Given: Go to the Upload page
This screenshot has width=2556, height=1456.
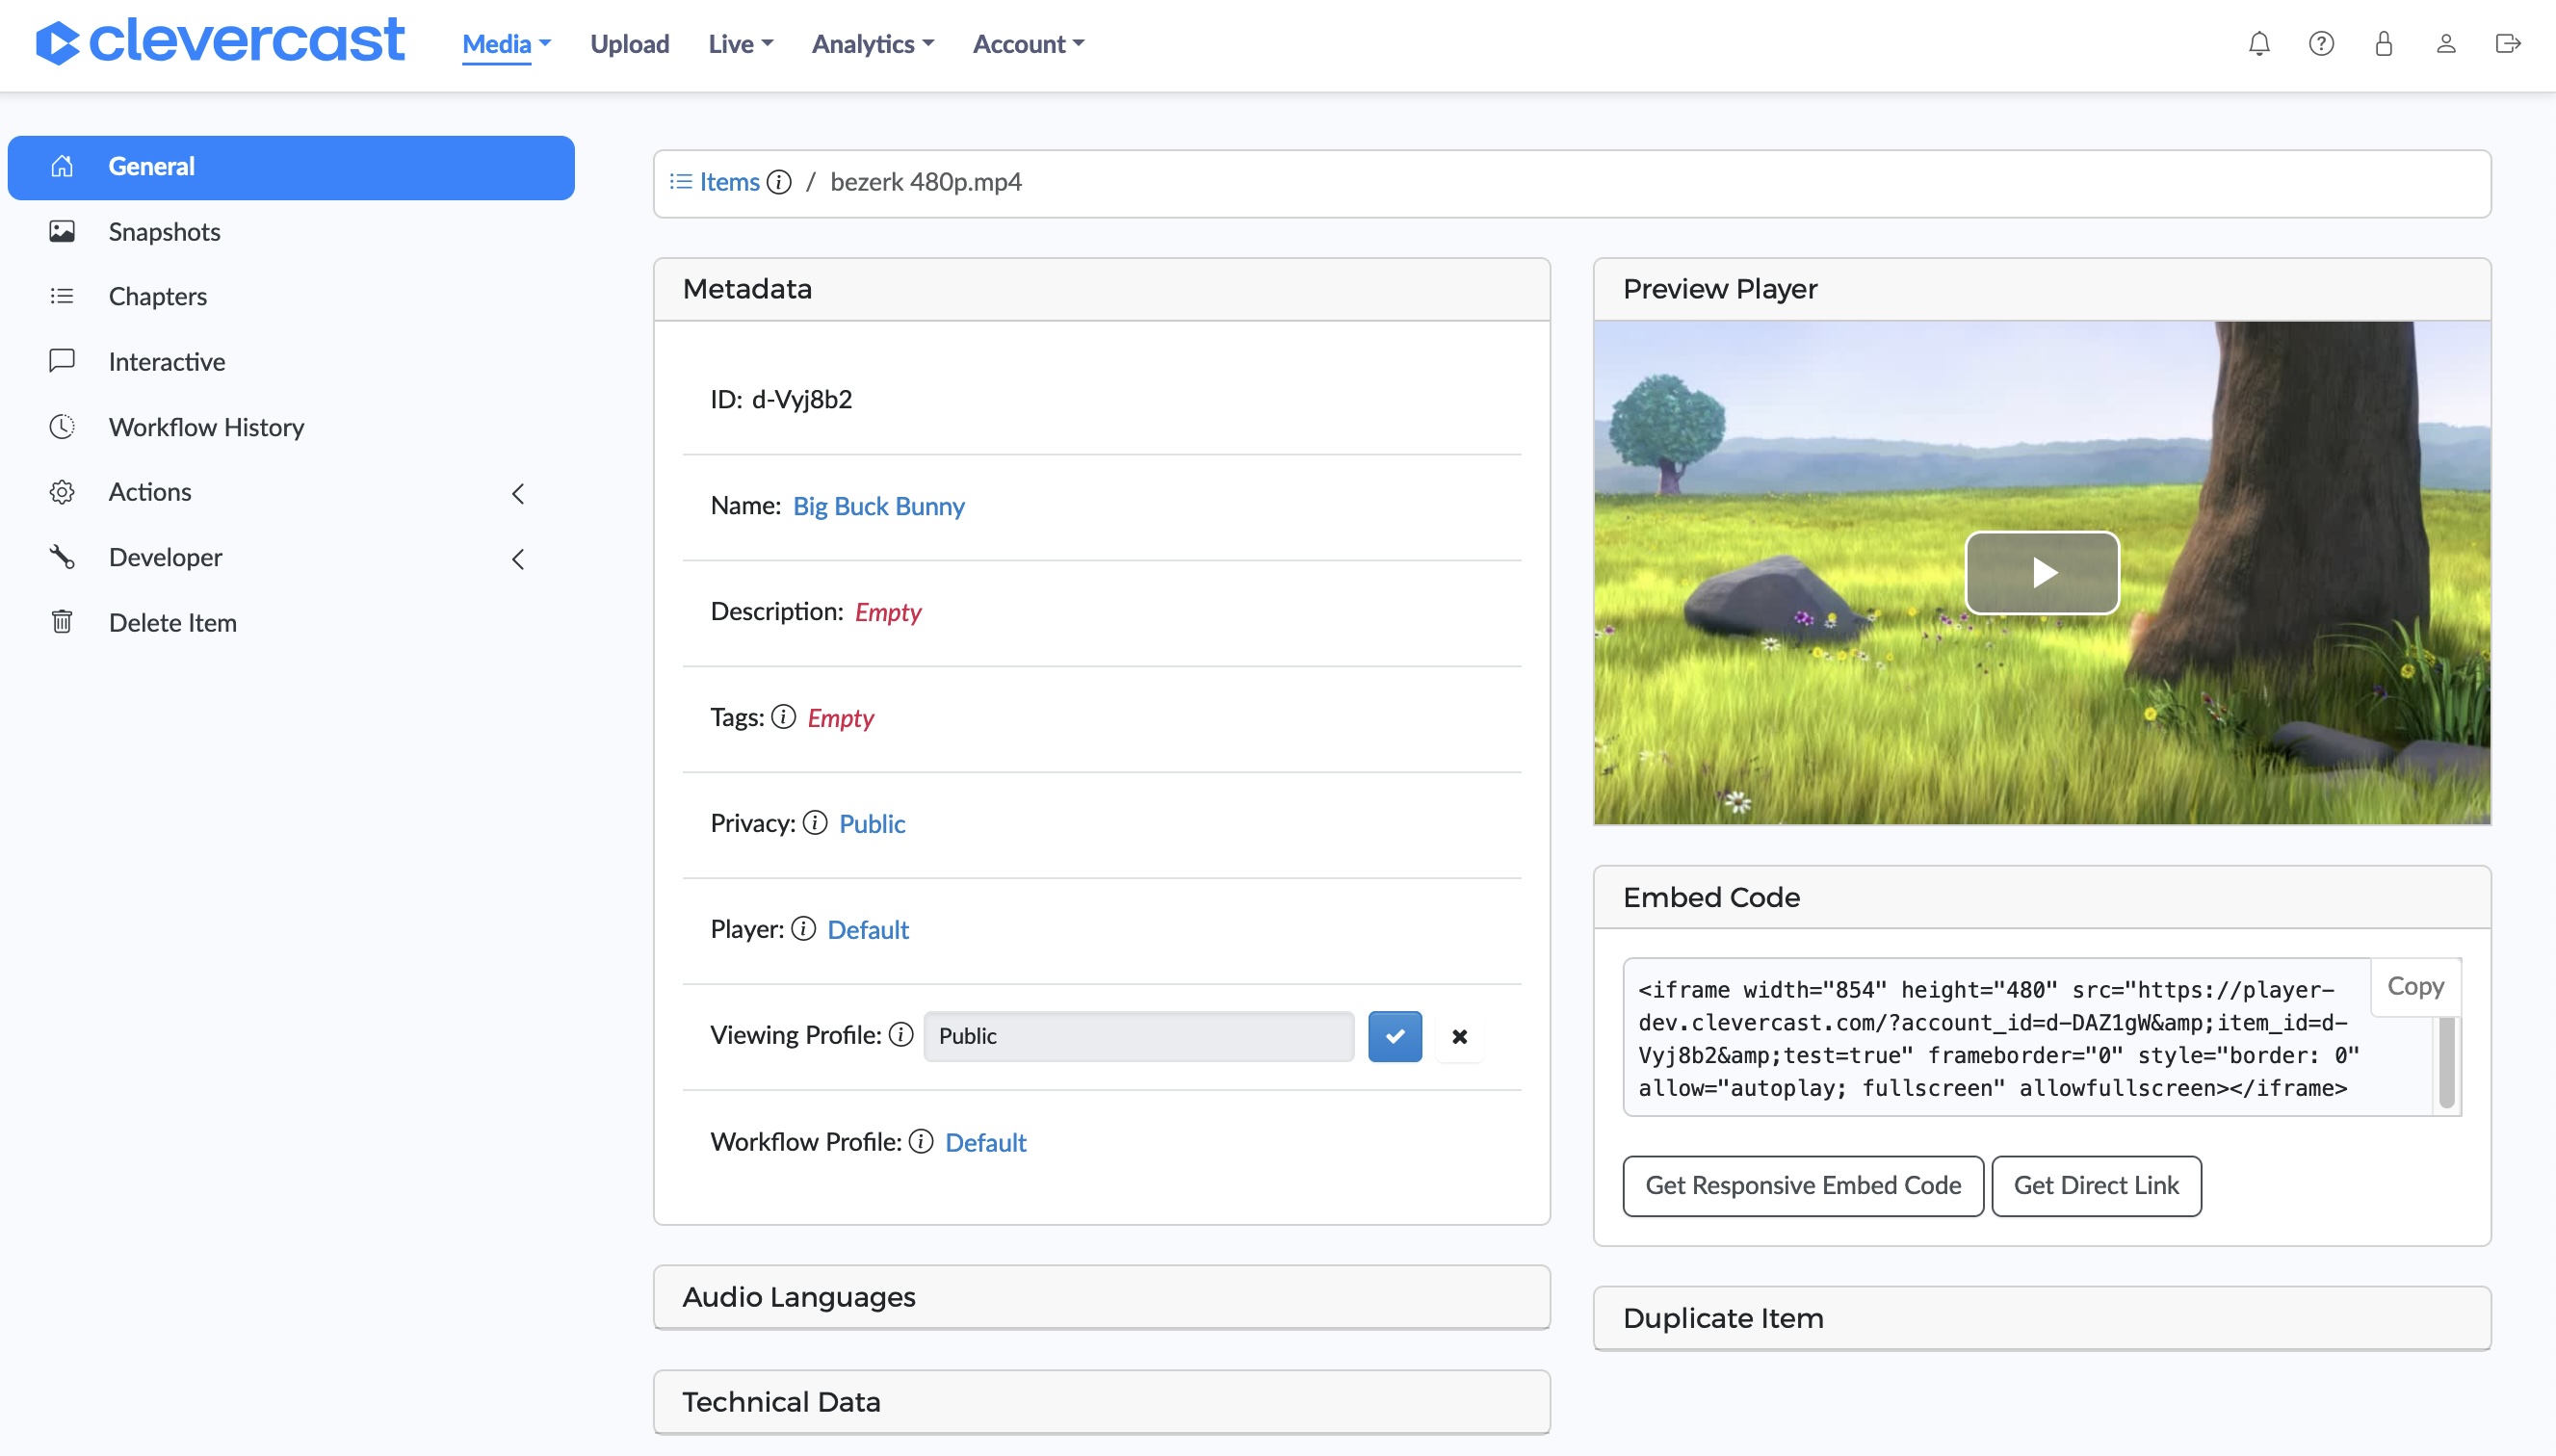Looking at the screenshot, I should [x=630, y=44].
